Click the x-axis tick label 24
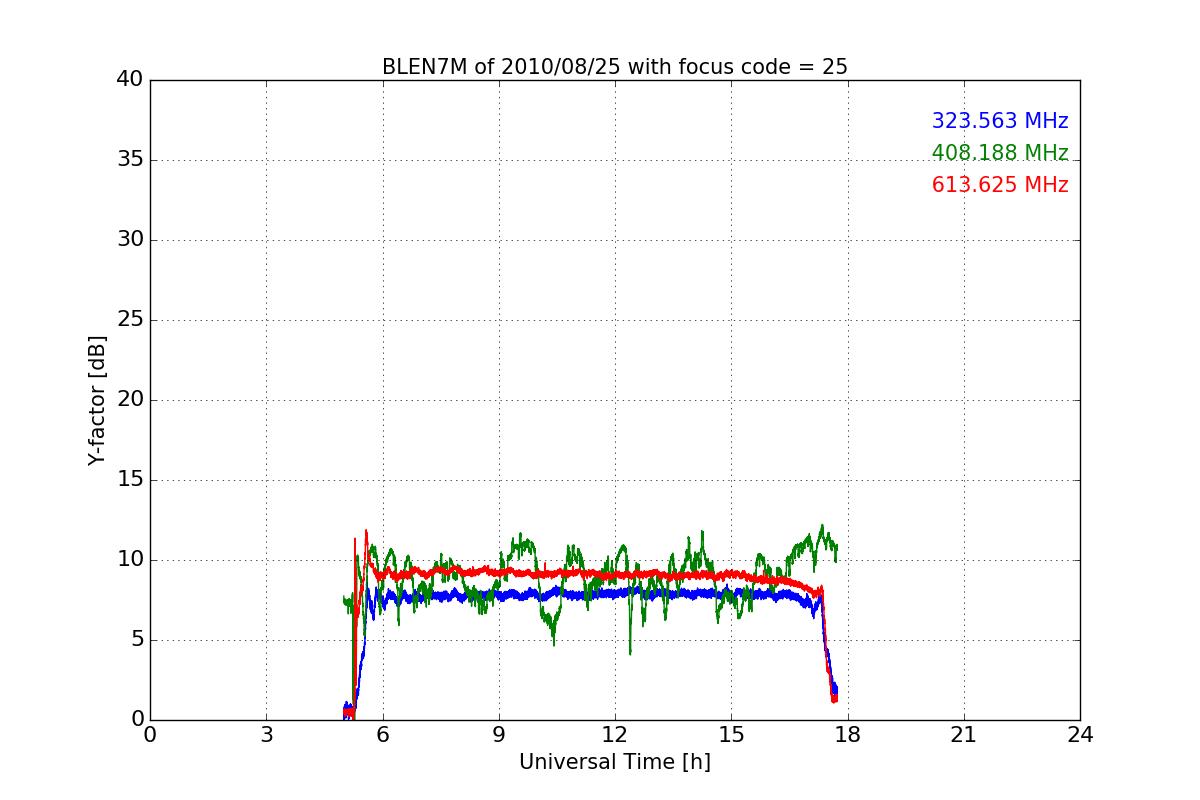The height and width of the screenshot is (800, 1200). 1080,735
